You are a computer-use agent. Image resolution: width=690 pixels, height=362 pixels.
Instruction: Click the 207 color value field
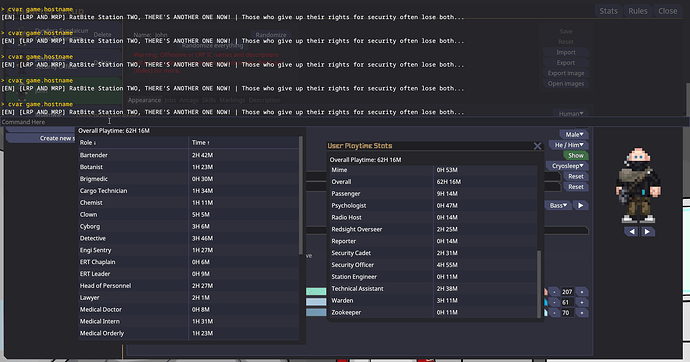click(x=567, y=292)
